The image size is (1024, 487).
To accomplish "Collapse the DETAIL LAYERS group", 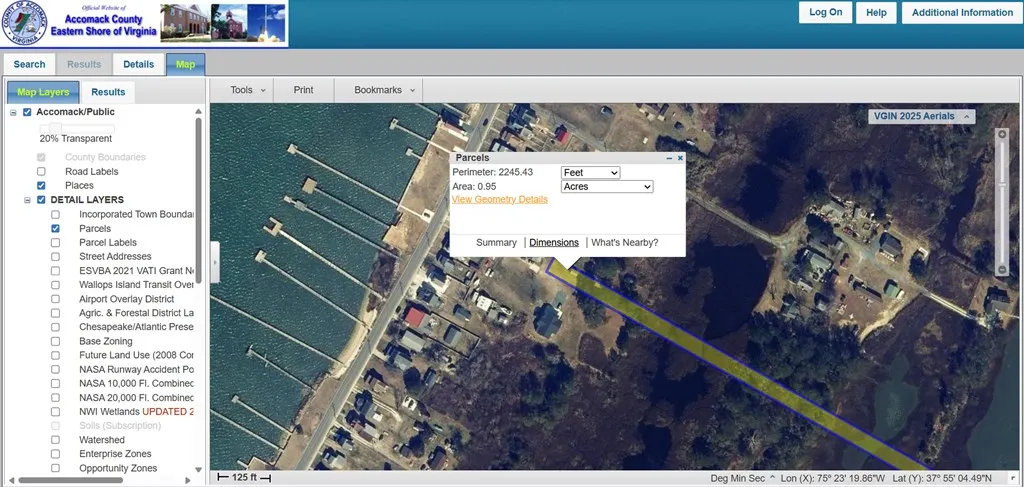I will tap(27, 200).
